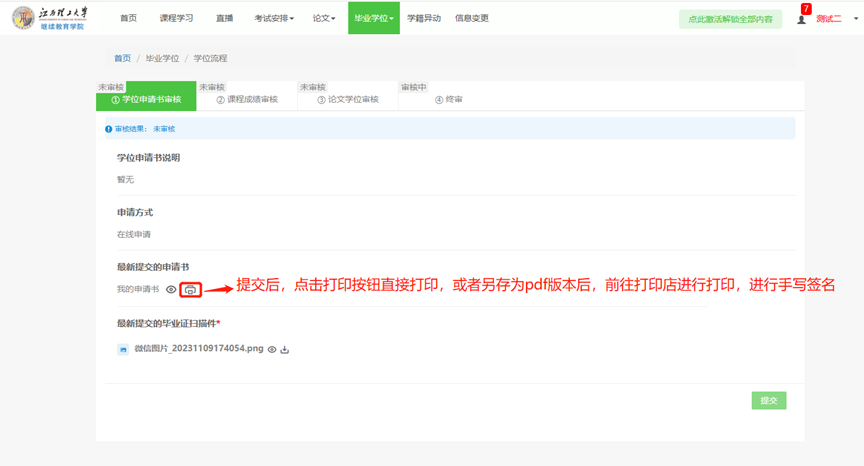Expand the 考试安排 dropdown menu

click(x=273, y=18)
